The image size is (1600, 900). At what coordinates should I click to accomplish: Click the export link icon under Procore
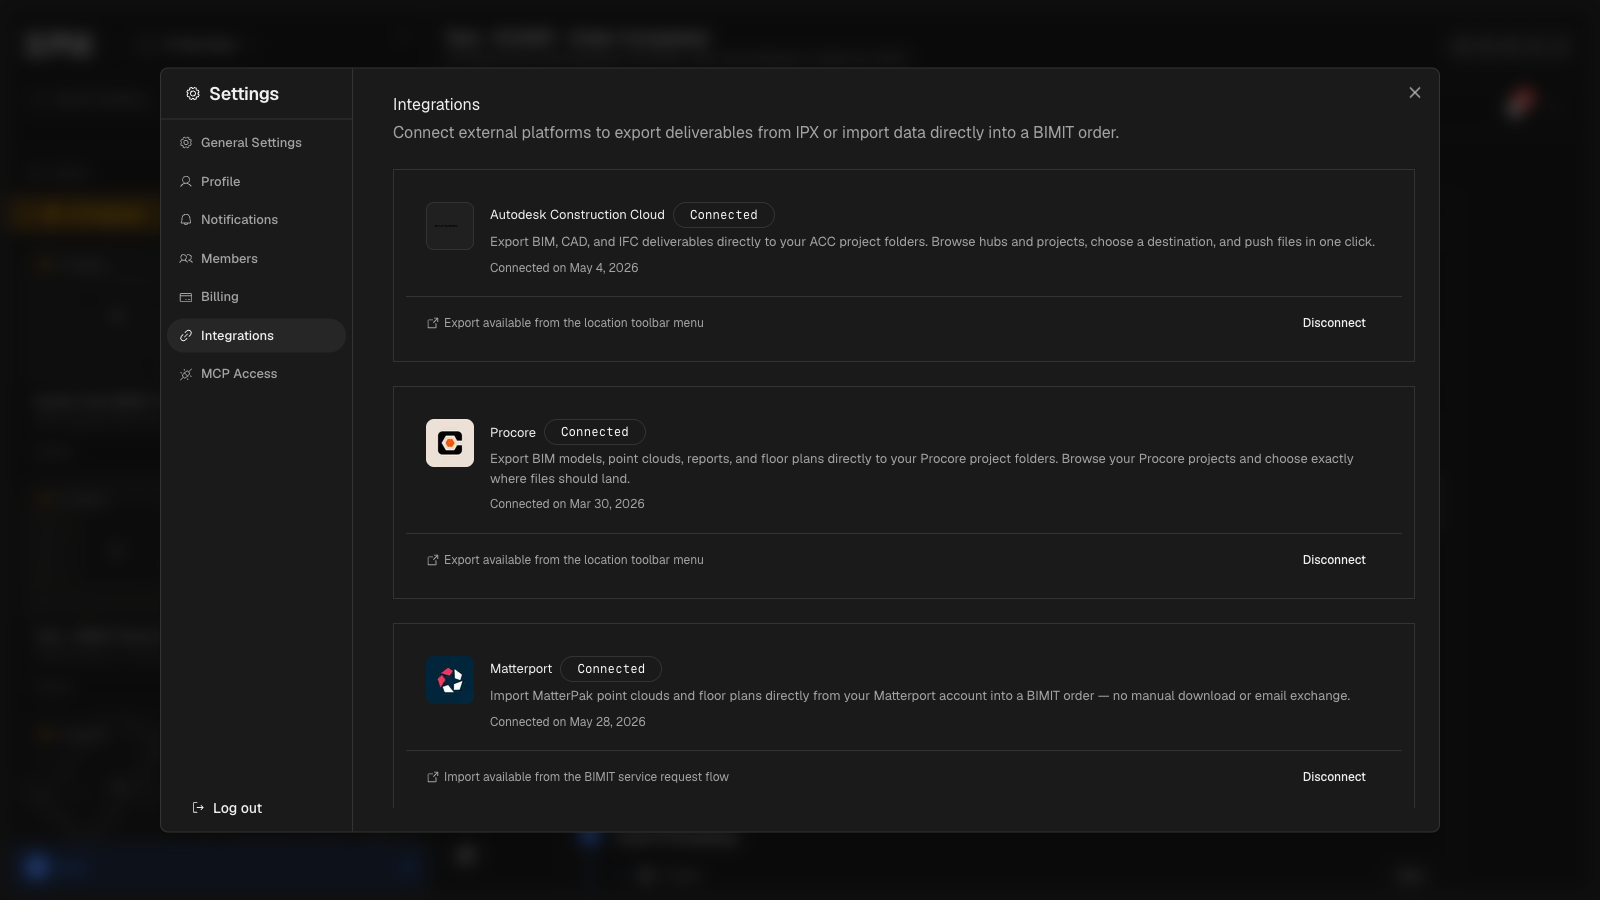coord(433,560)
